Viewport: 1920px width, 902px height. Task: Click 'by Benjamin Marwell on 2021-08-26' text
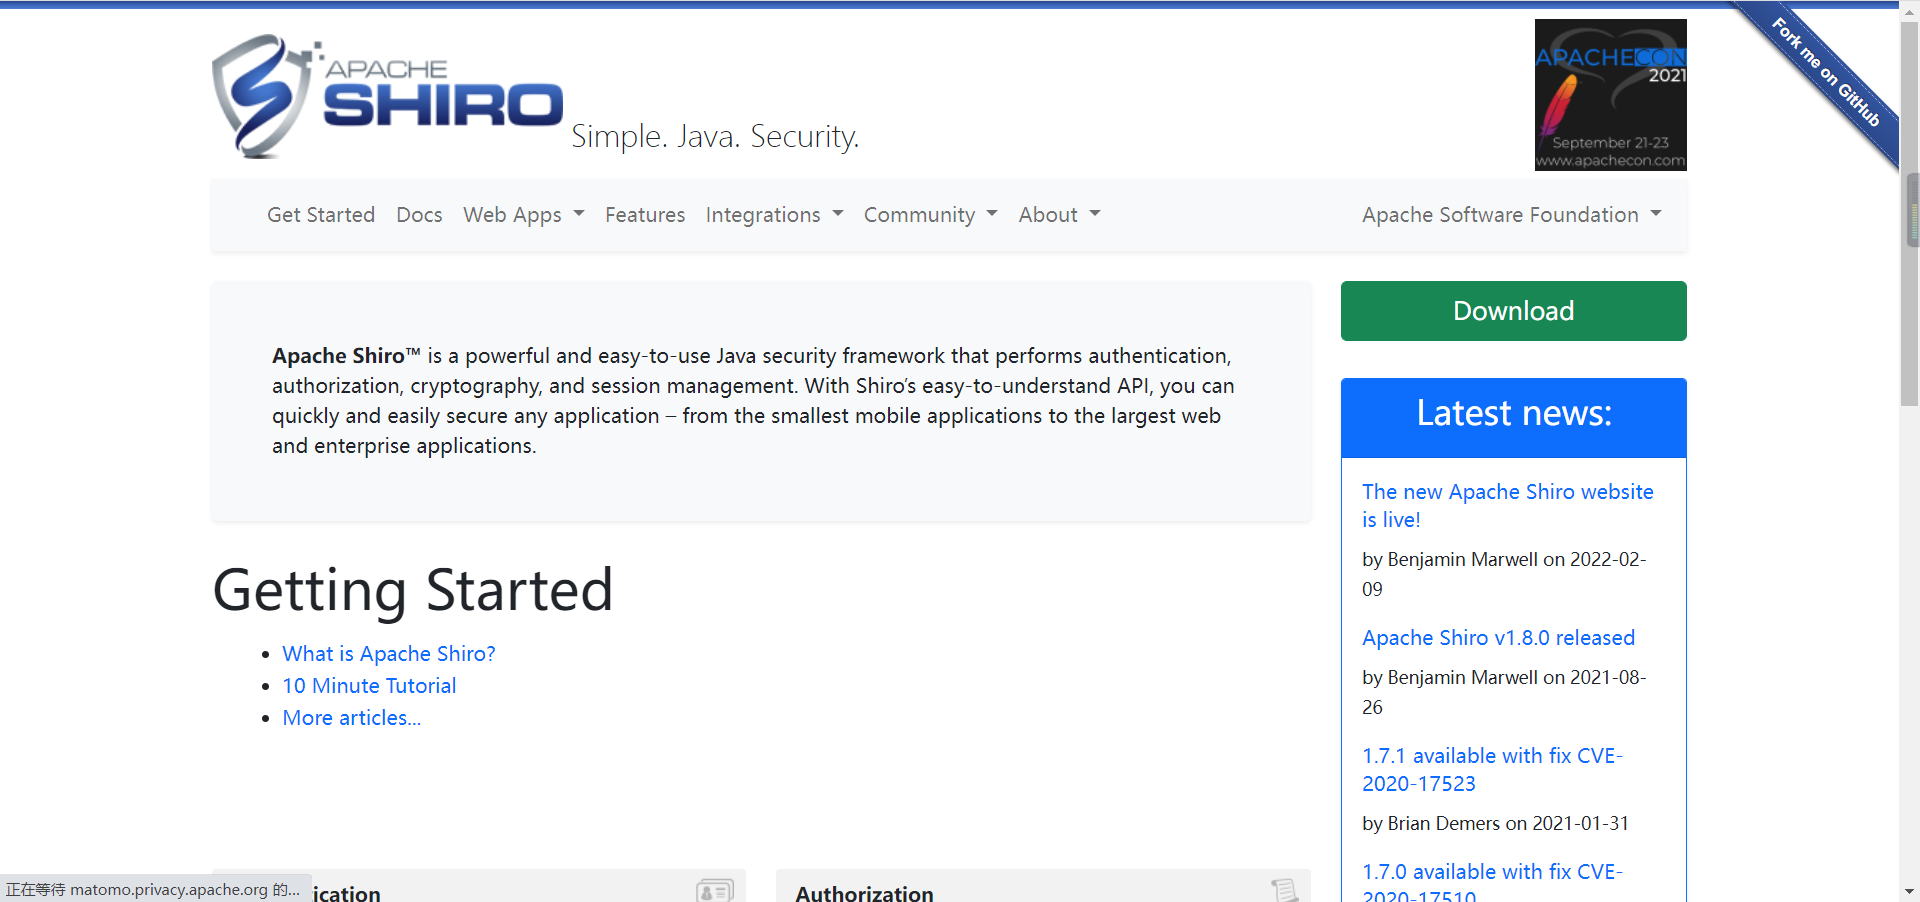click(x=1504, y=692)
